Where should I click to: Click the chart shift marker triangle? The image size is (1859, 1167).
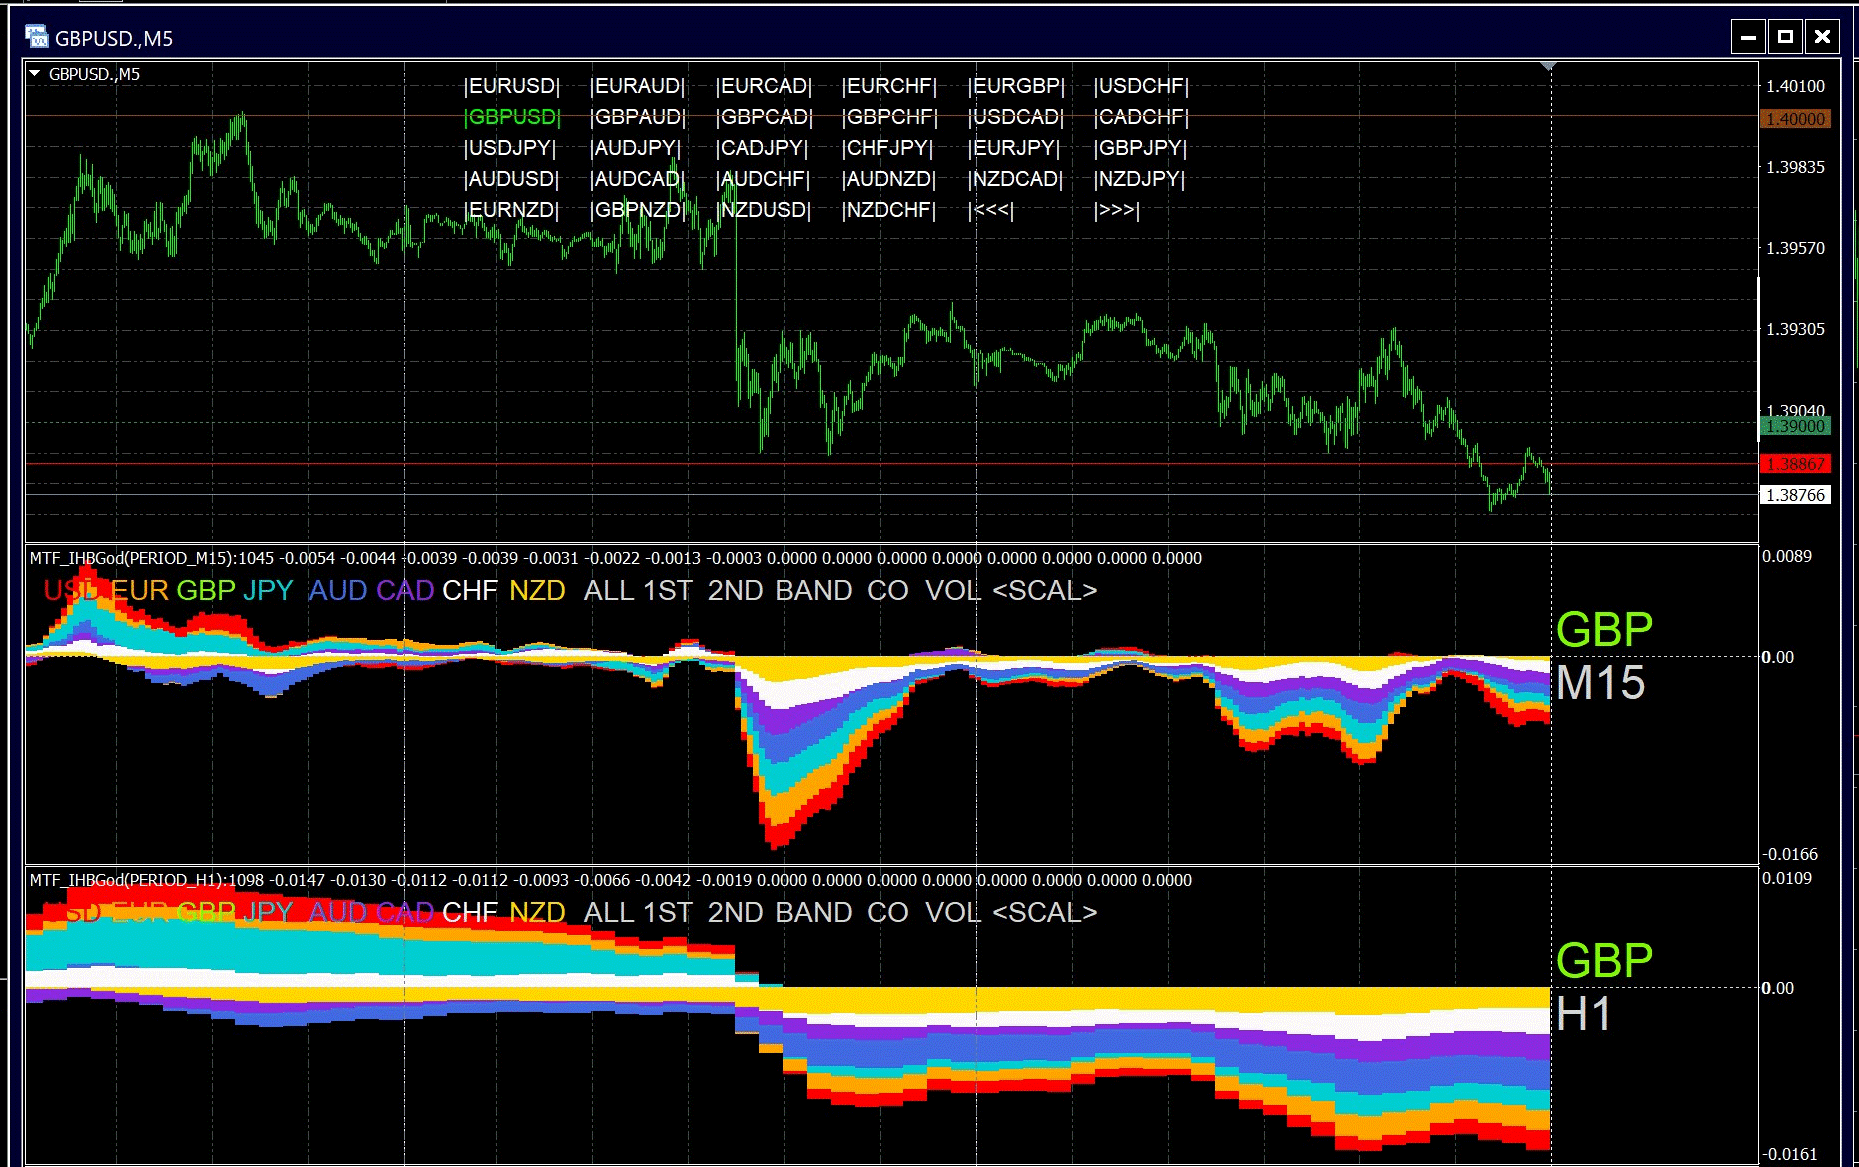(x=1549, y=66)
